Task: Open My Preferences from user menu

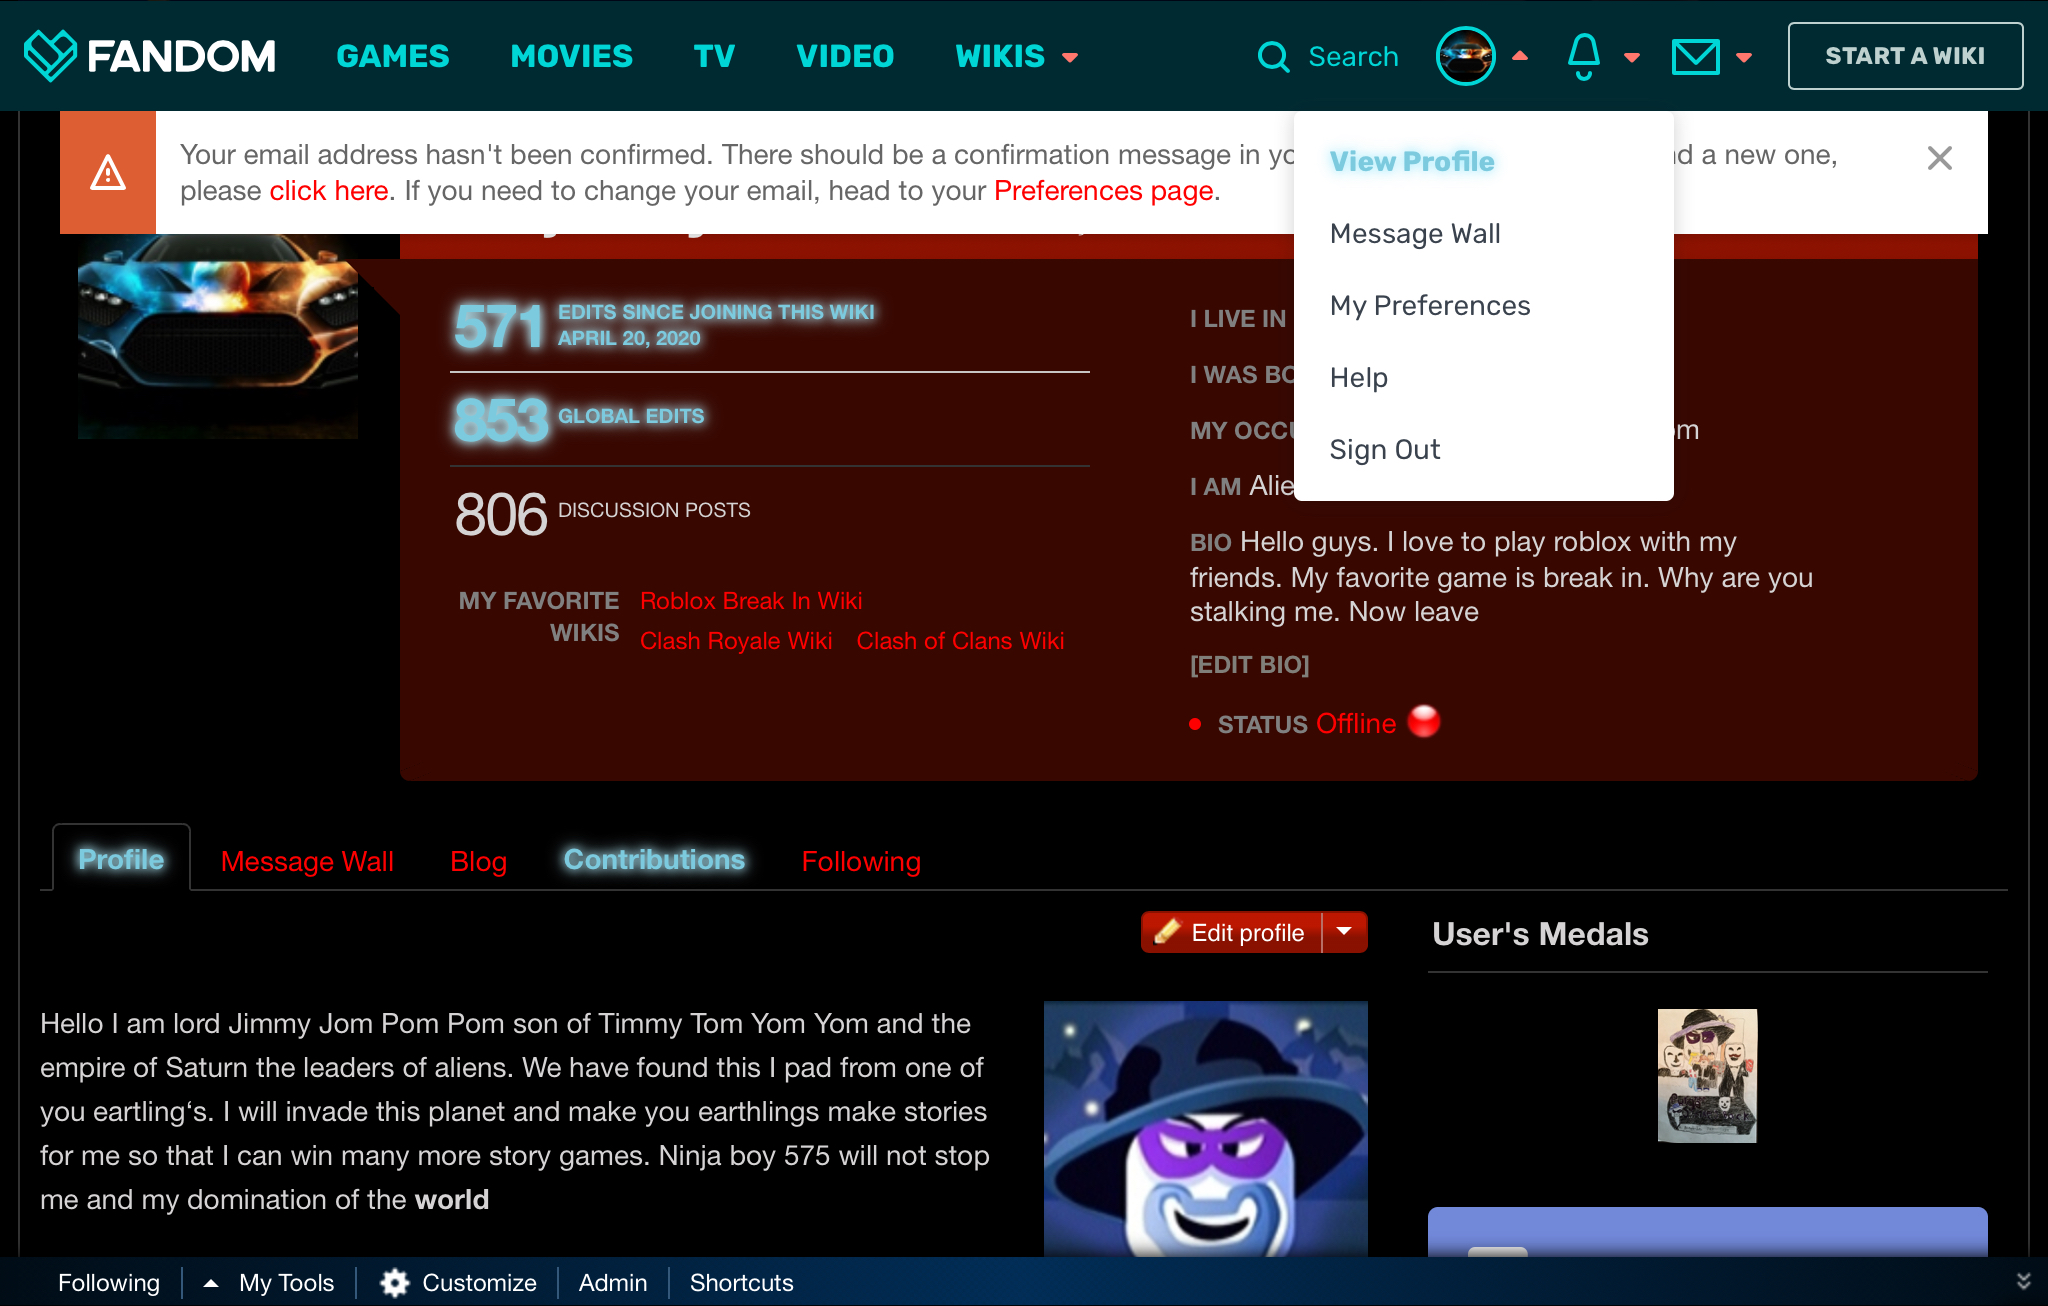Action: [1430, 306]
